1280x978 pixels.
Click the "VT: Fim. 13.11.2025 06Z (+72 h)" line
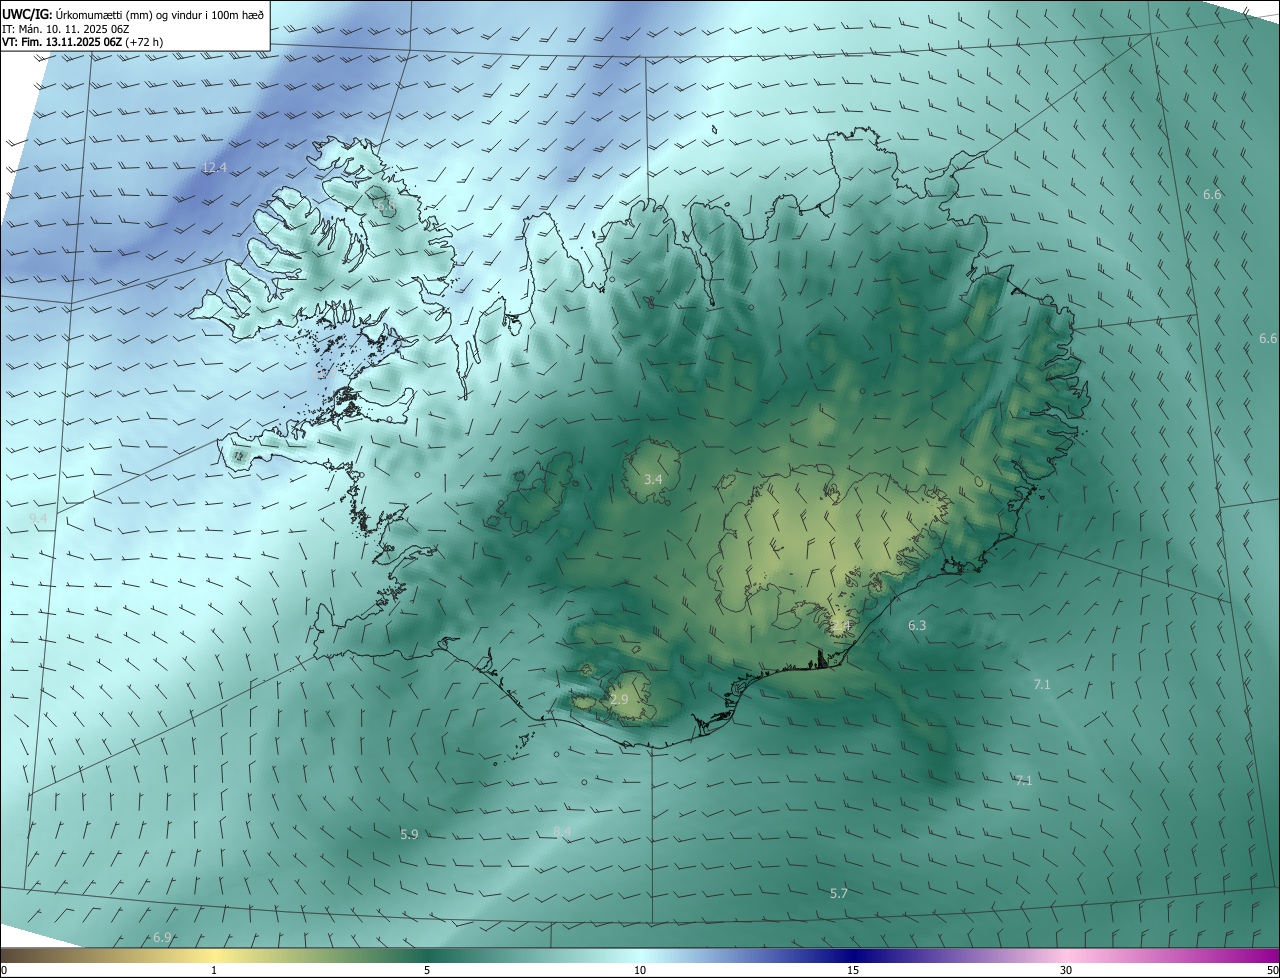(x=83, y=42)
